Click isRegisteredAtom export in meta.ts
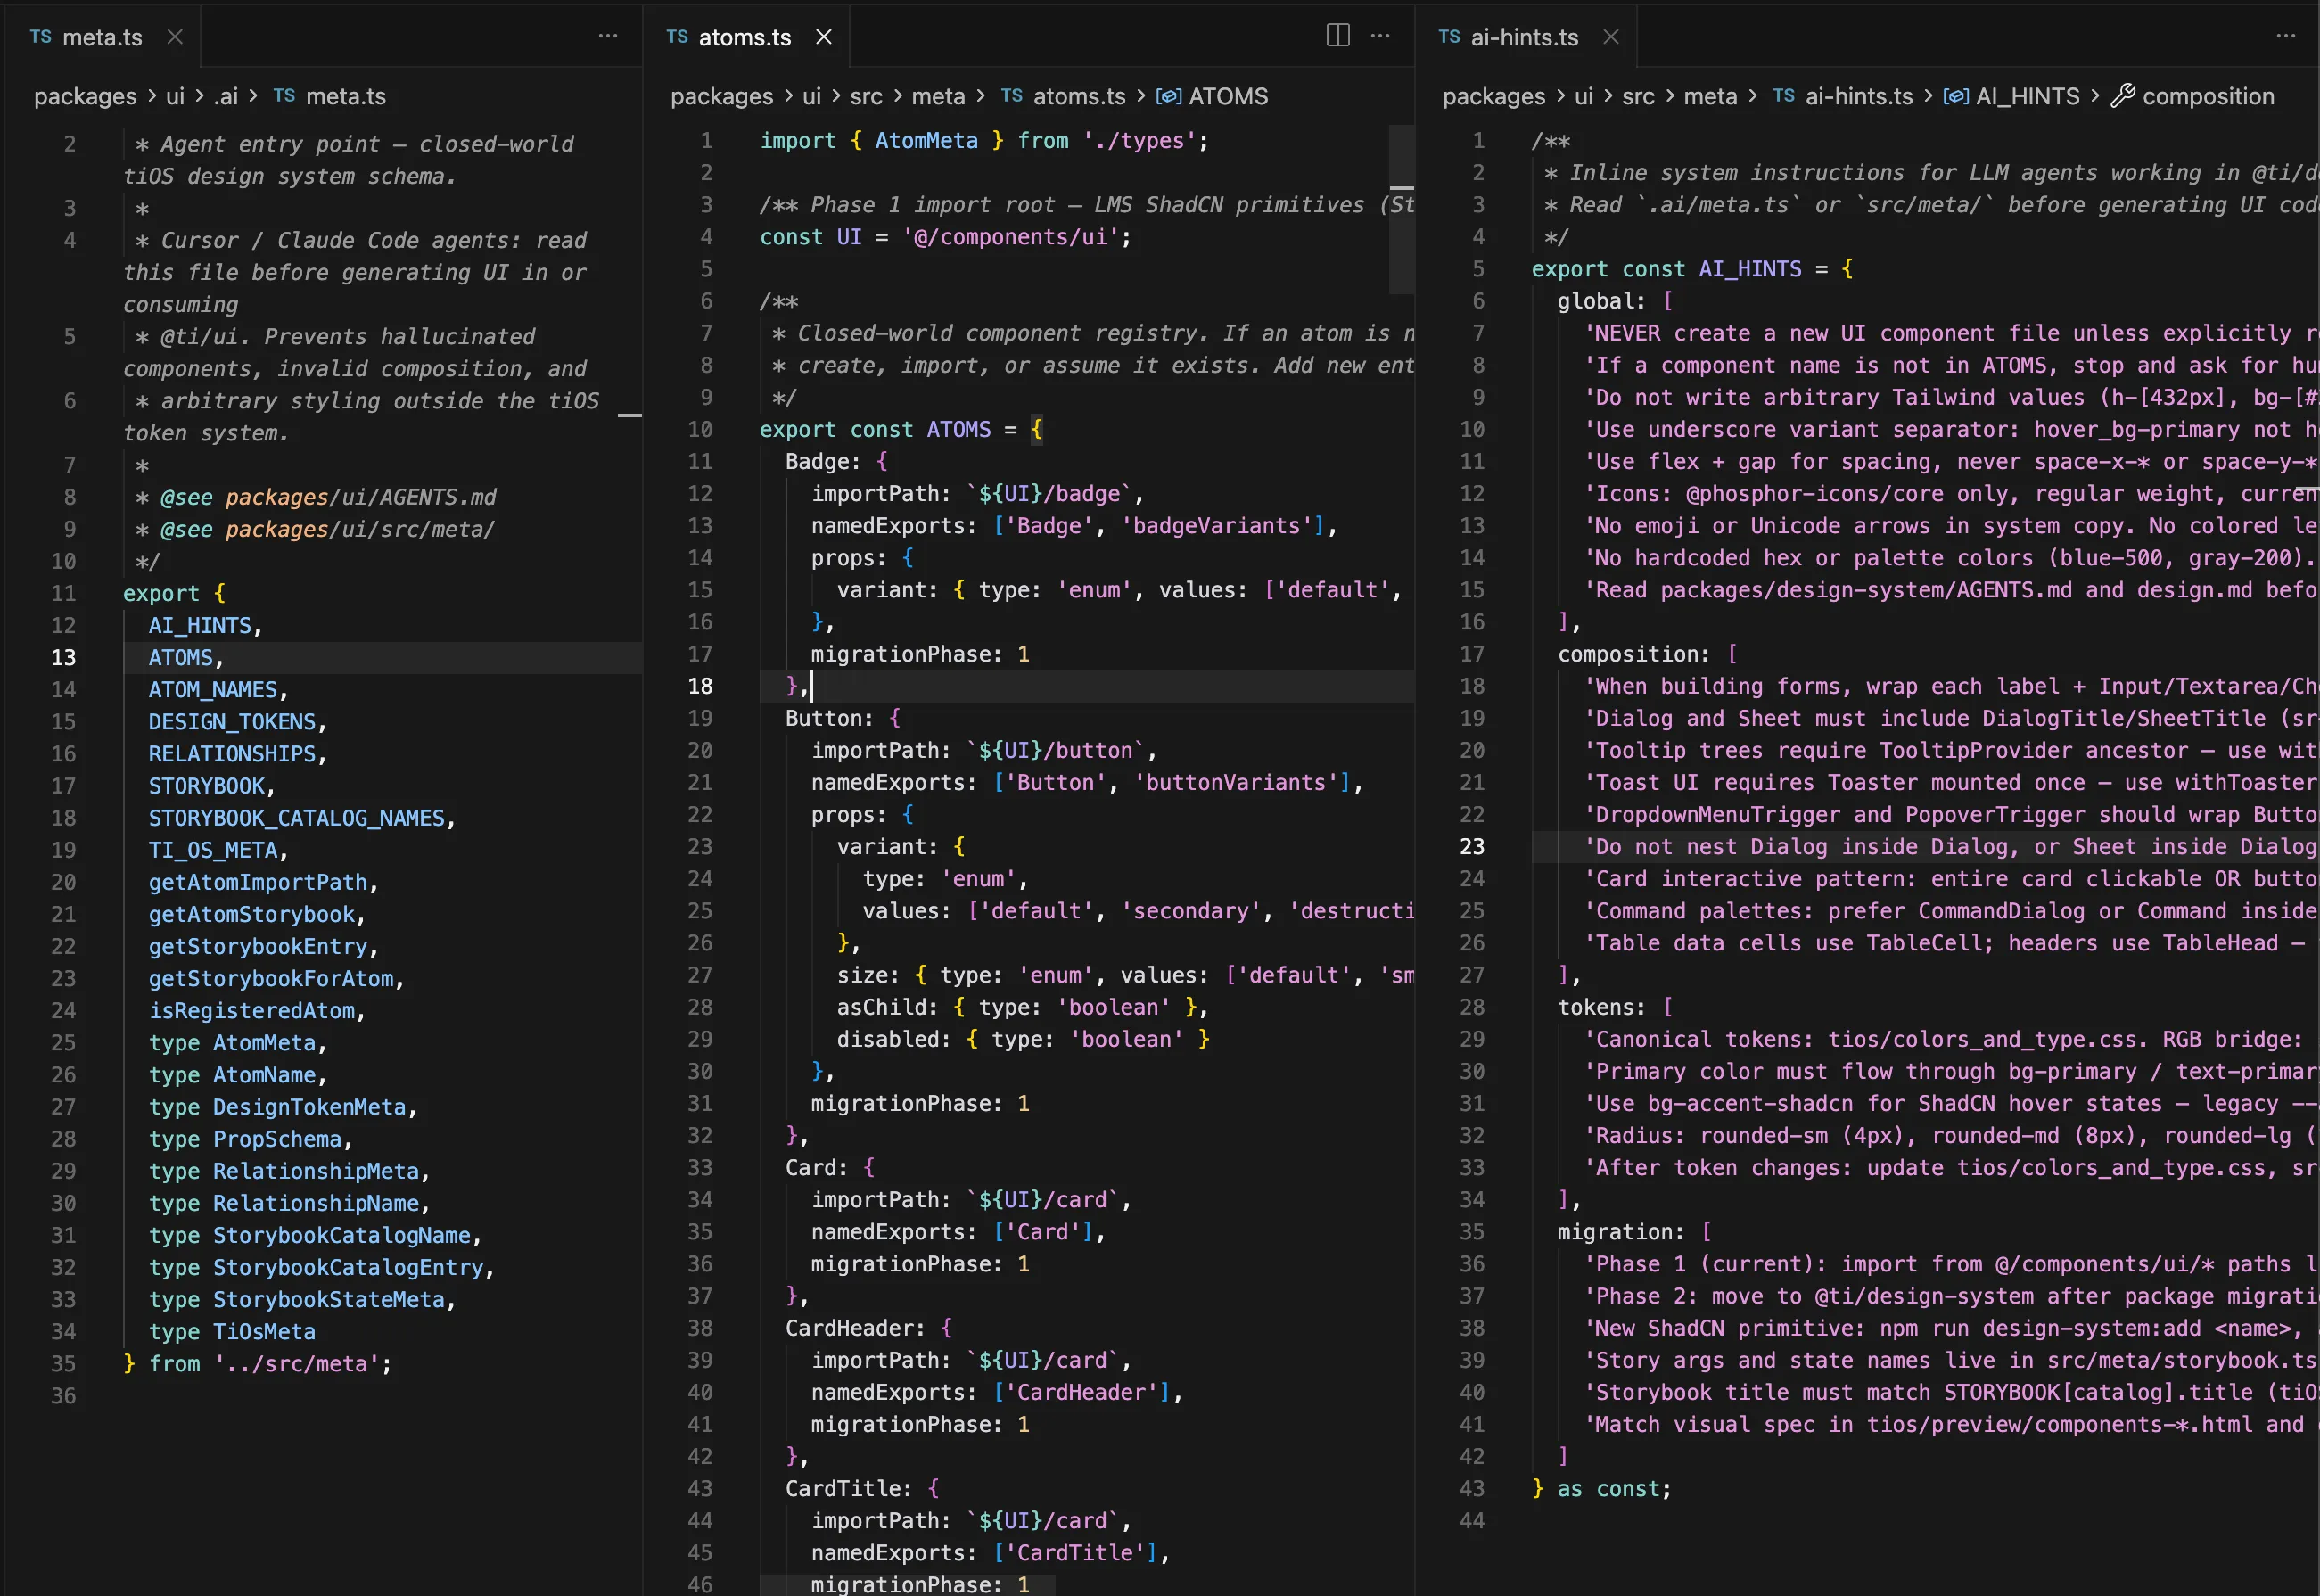 point(252,1010)
